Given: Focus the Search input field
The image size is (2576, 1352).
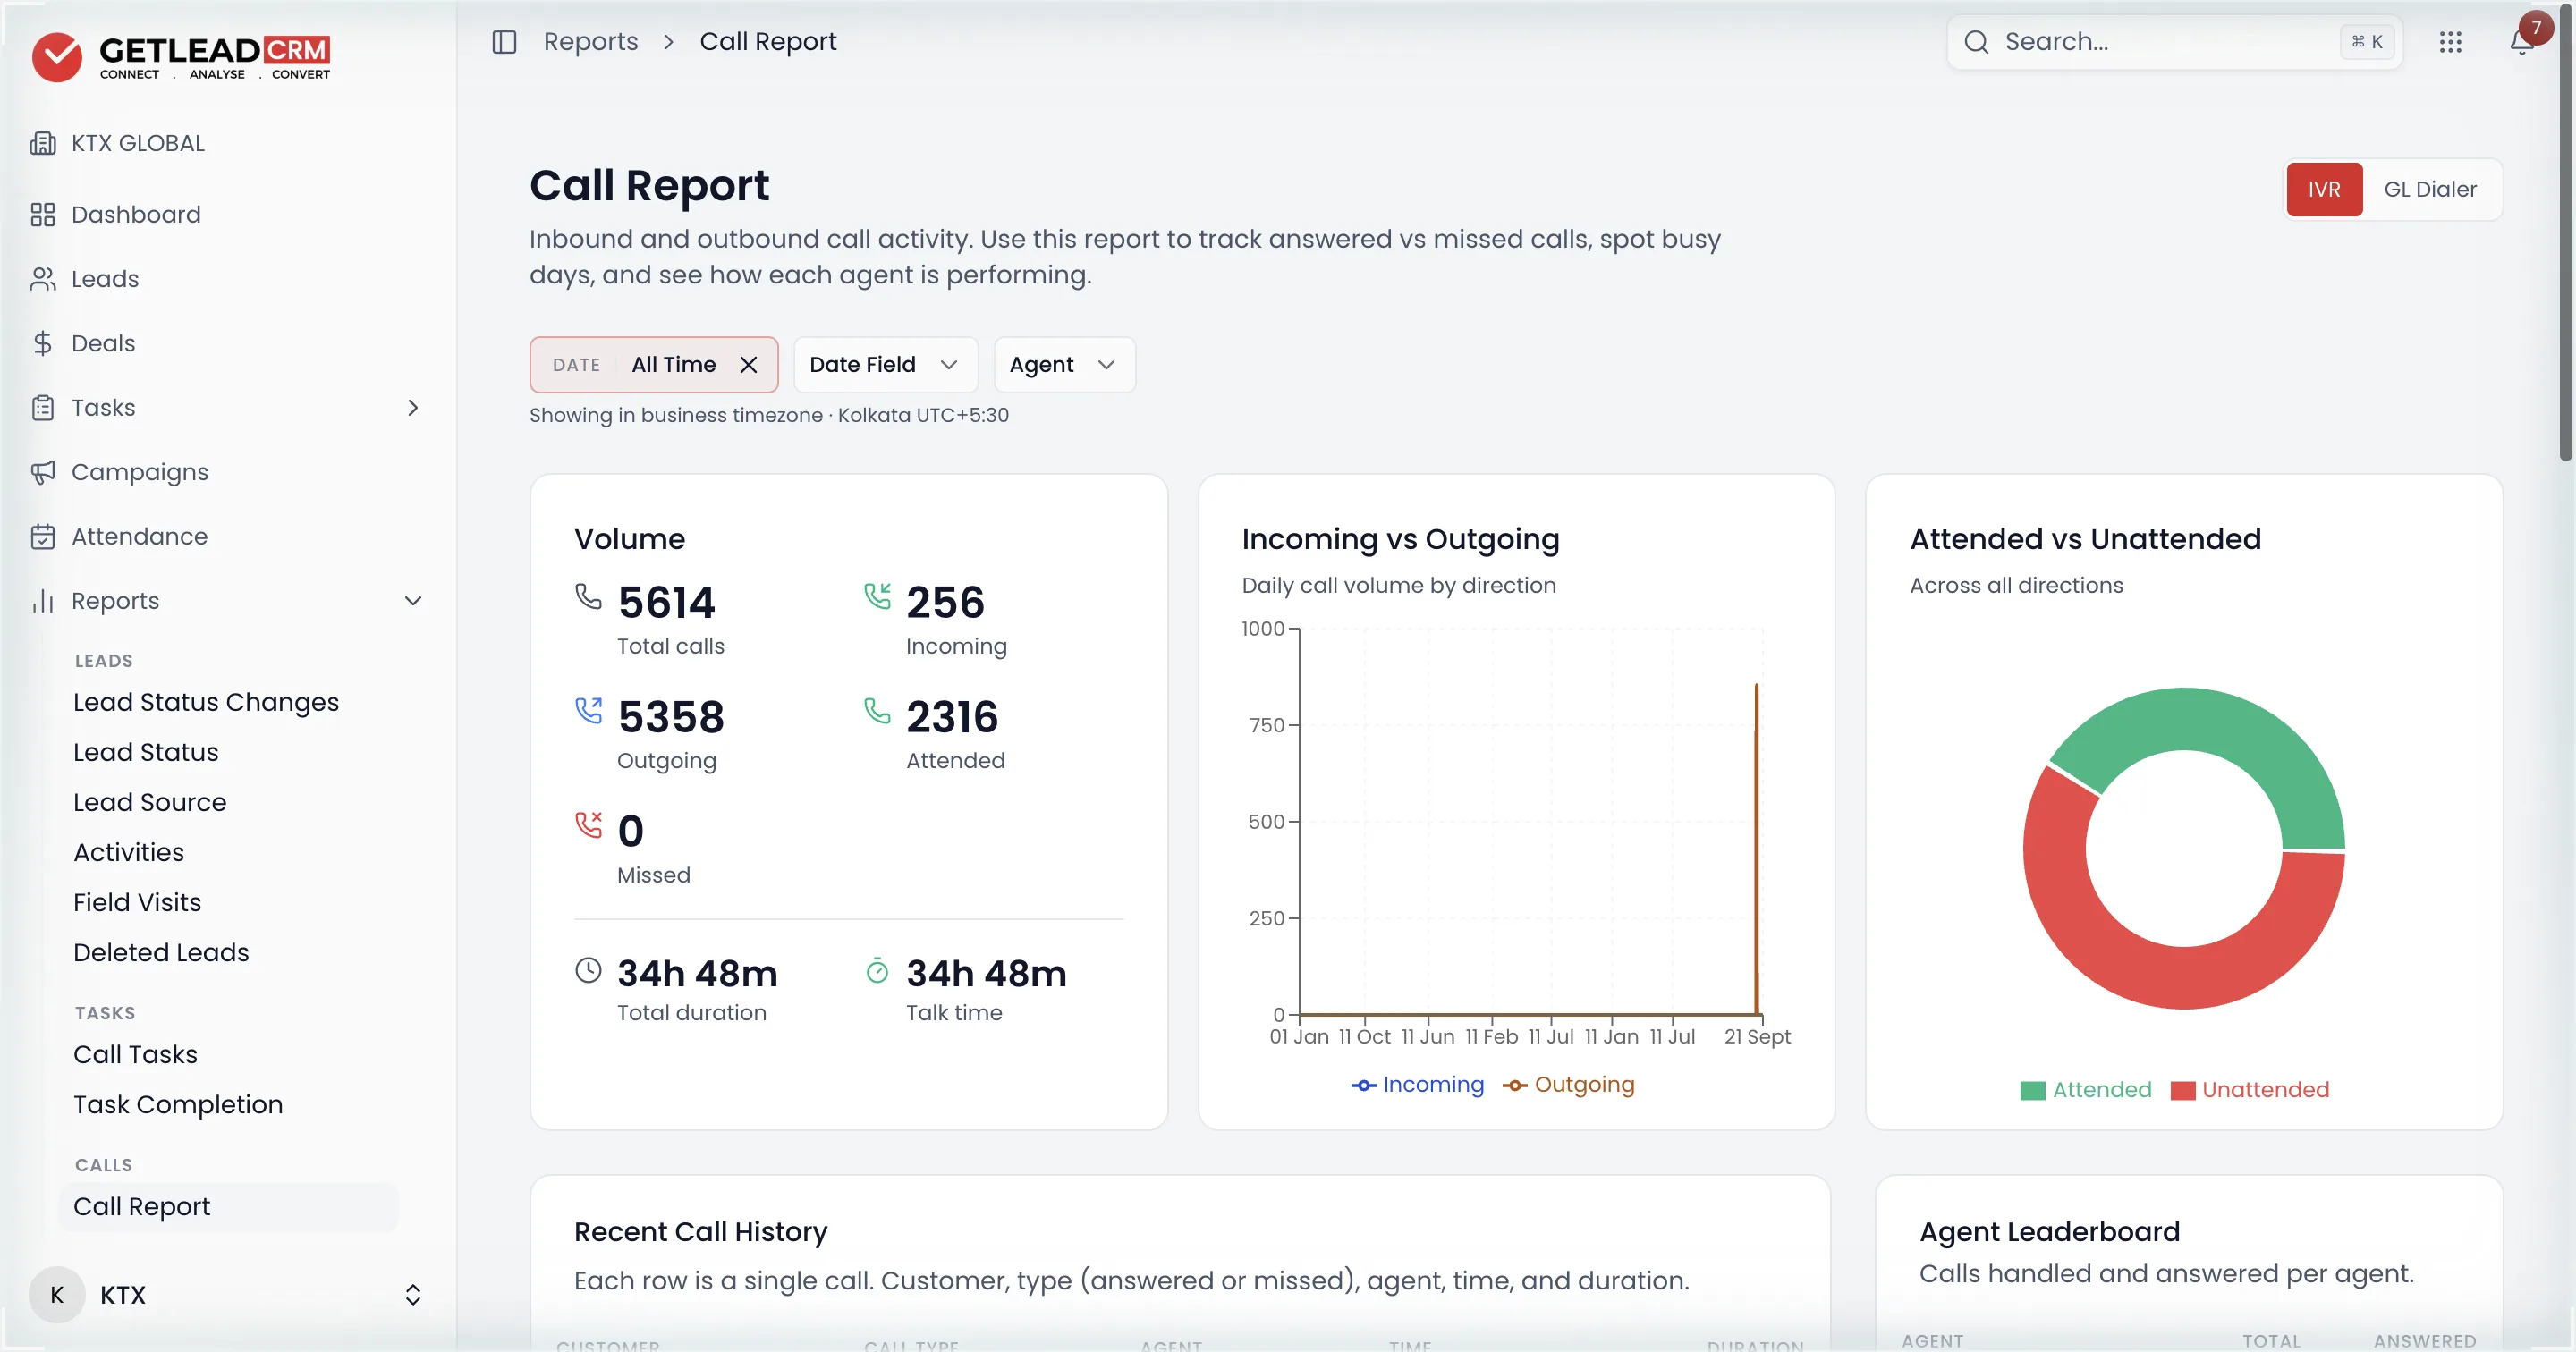Looking at the screenshot, I should pos(2174,42).
